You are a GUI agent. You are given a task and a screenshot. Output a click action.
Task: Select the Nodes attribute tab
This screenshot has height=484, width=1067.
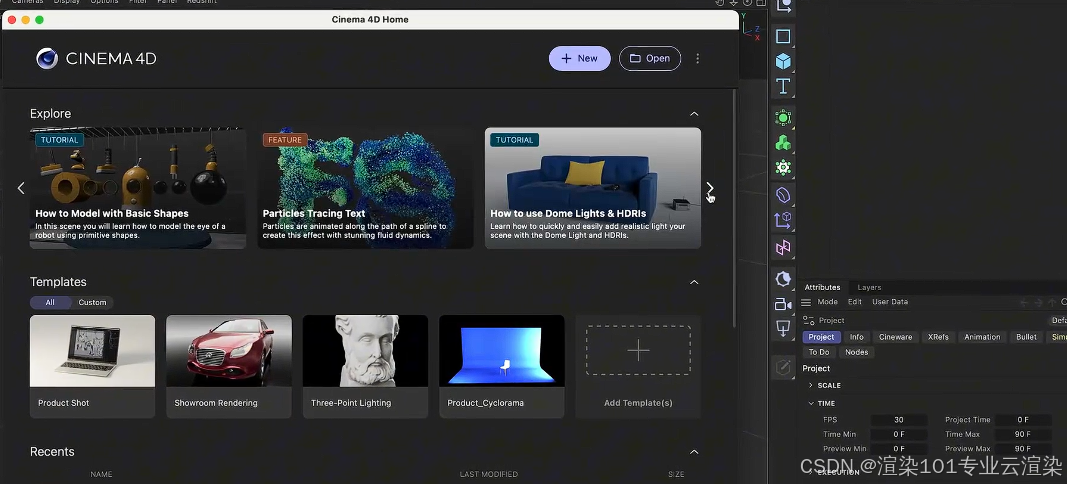[856, 352]
